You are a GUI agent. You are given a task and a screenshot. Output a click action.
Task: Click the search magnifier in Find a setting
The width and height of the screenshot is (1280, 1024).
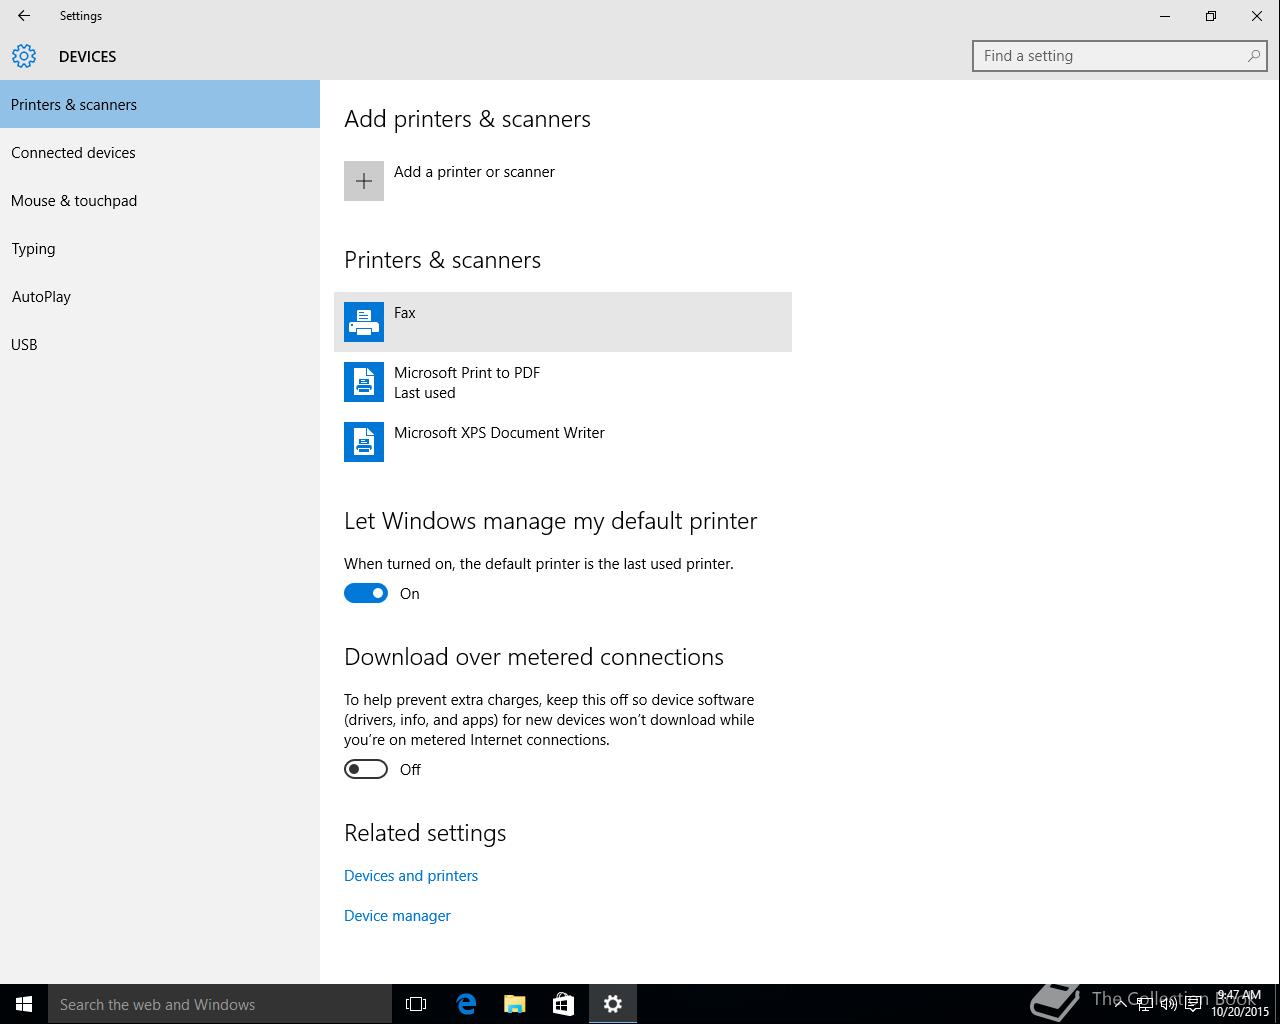tap(1253, 56)
